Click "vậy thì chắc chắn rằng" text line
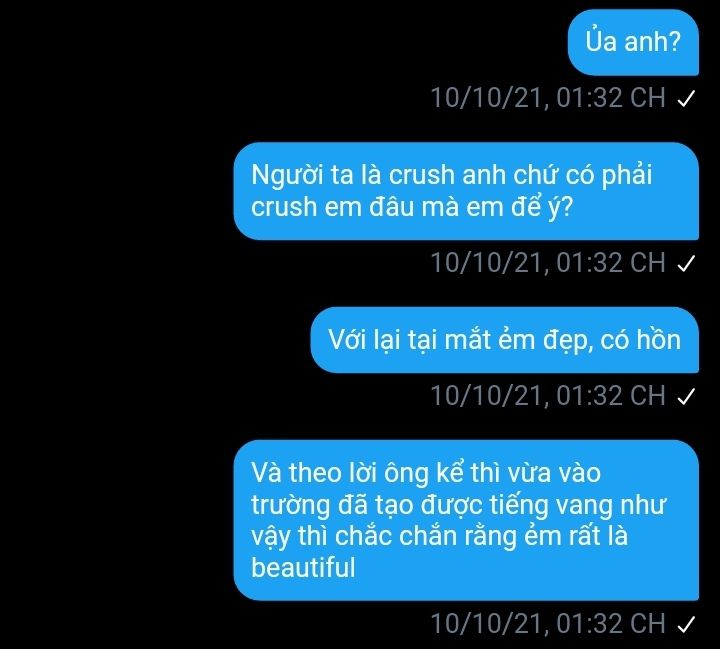 [384, 536]
